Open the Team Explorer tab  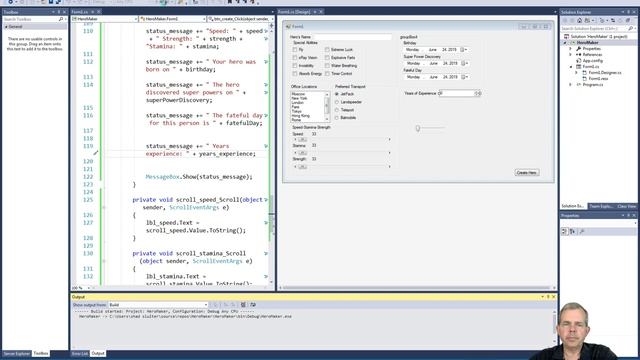(x=600, y=206)
